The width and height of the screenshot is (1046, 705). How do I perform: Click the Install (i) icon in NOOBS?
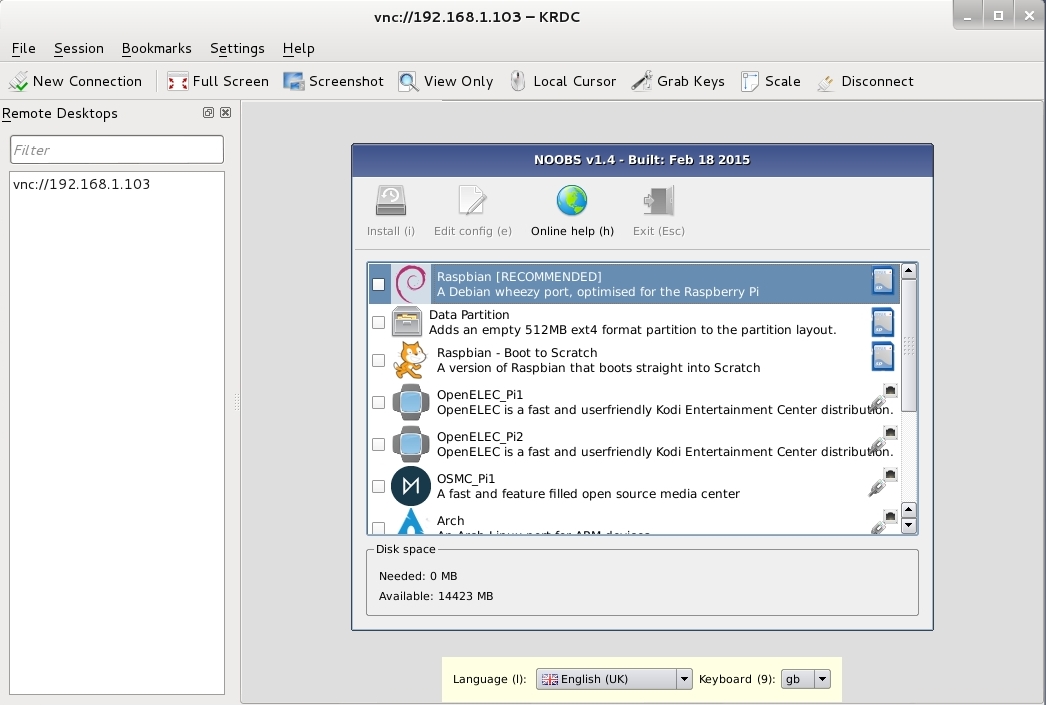coord(391,201)
